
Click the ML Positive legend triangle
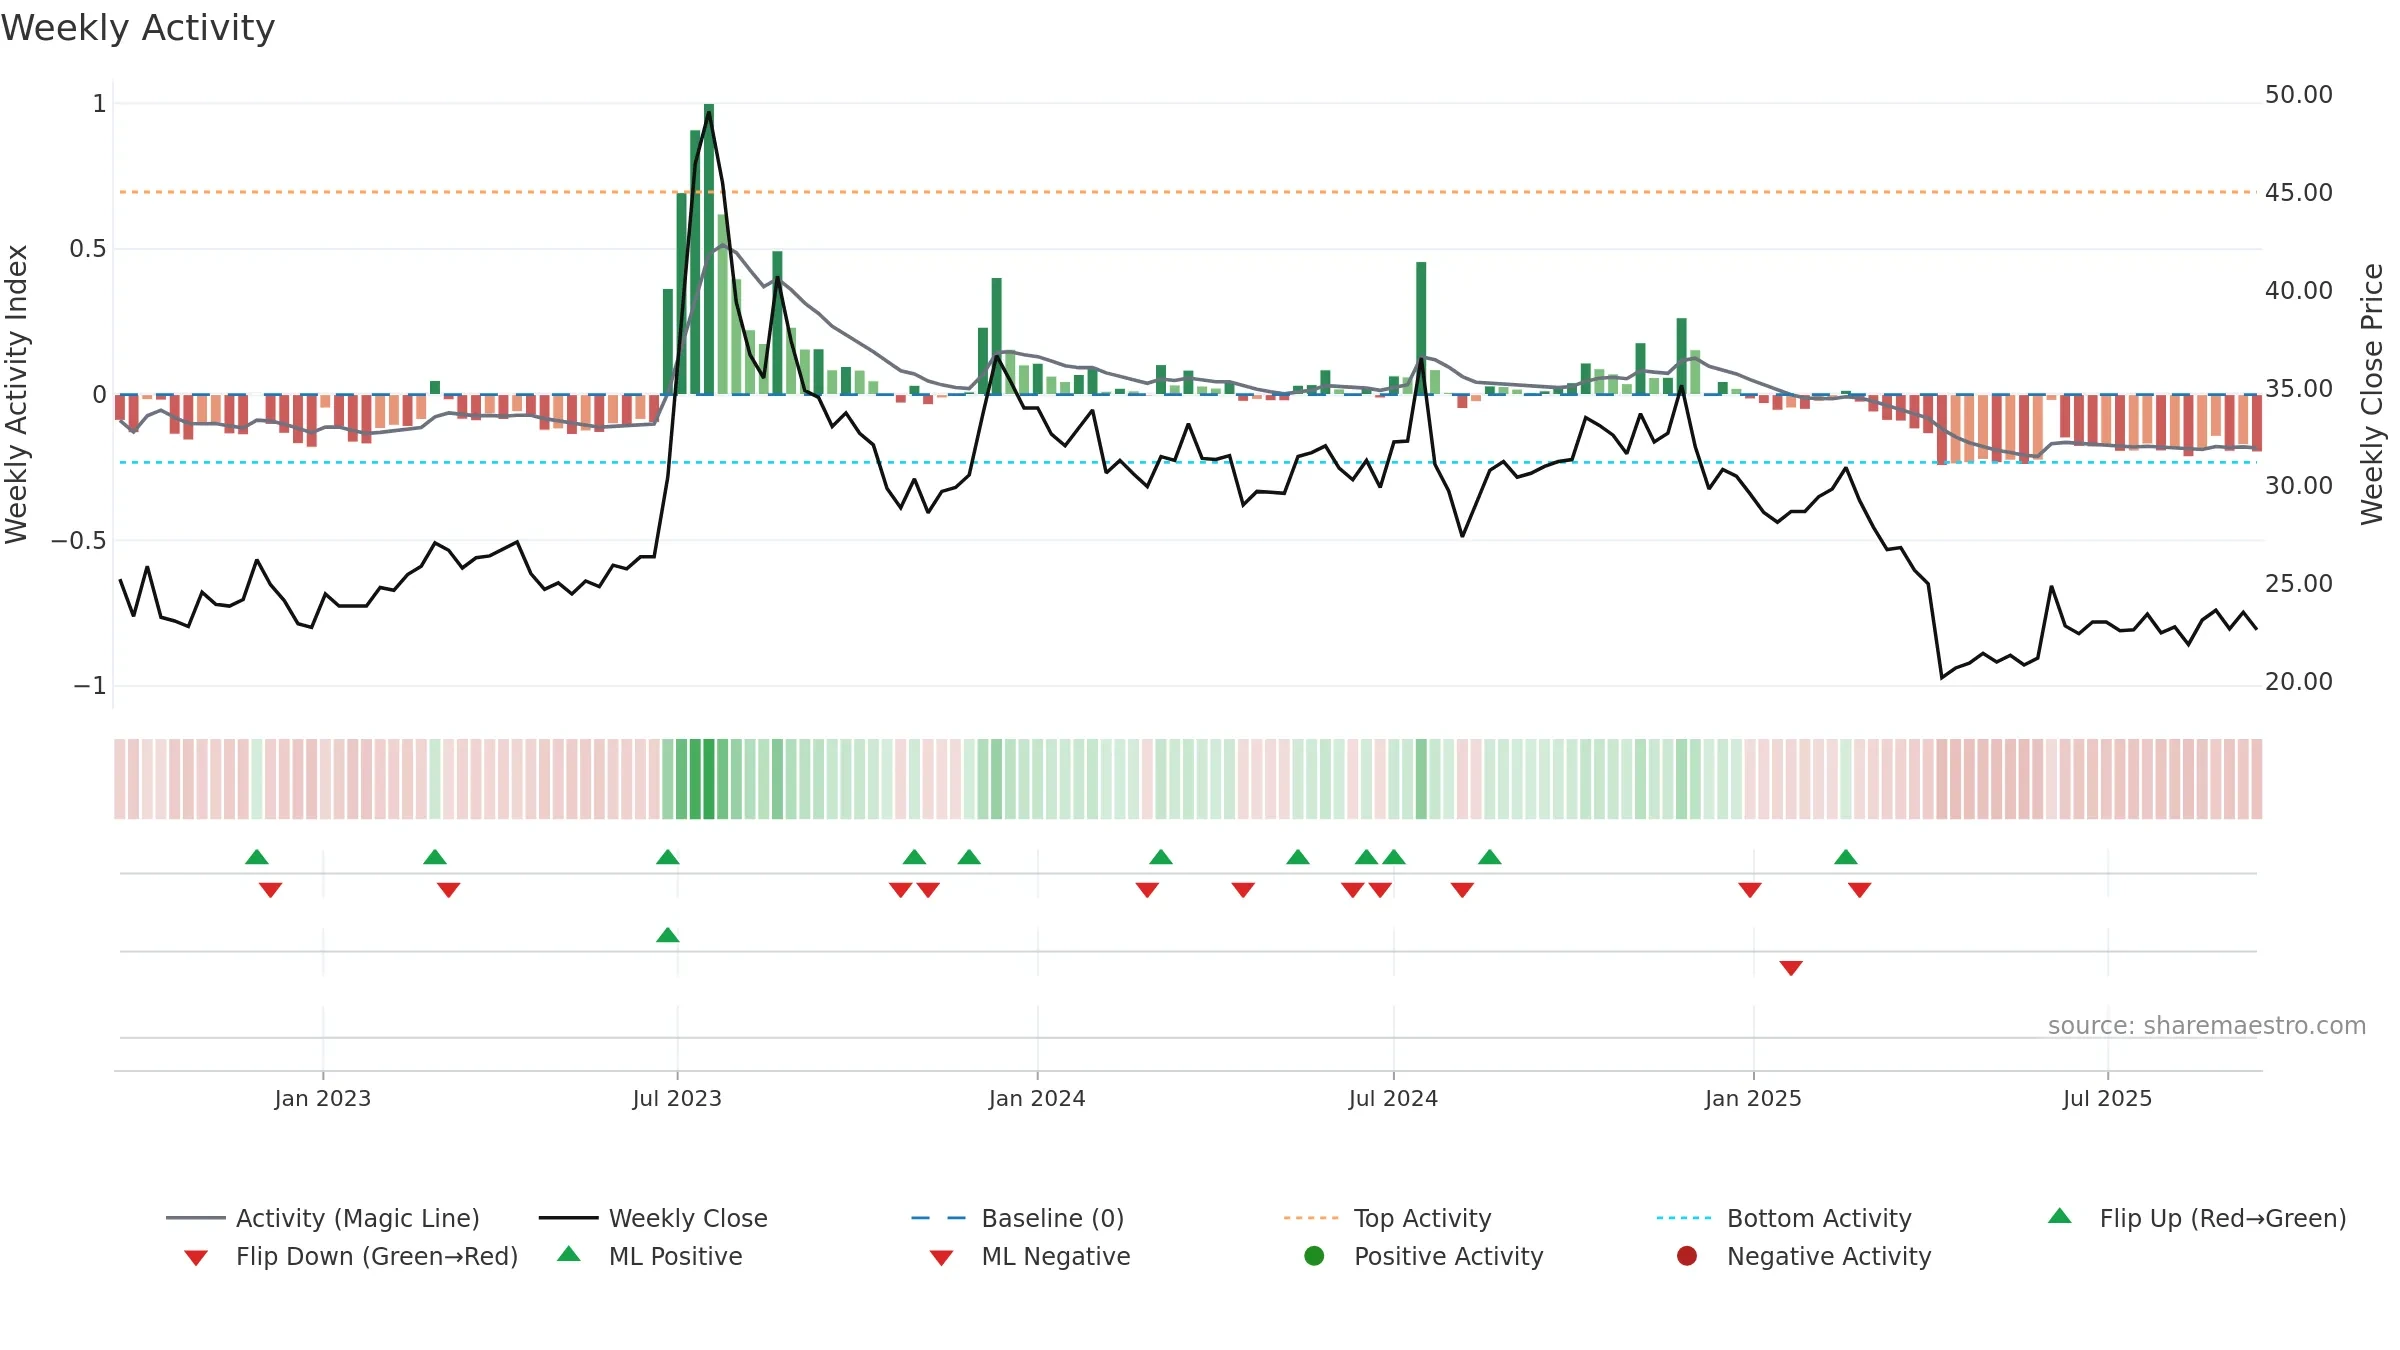569,1254
